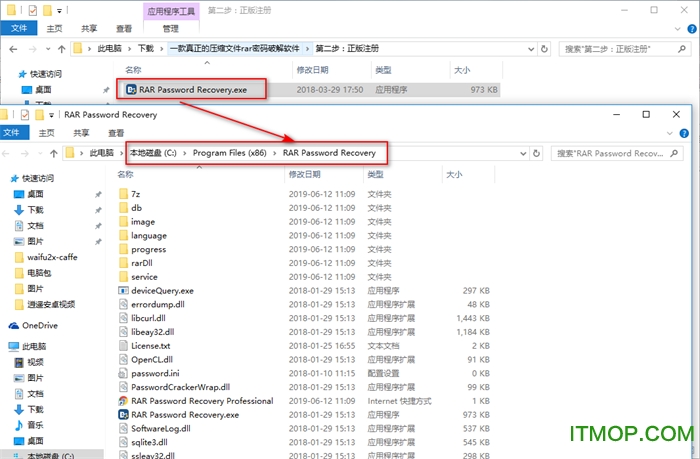Open recent locations dropdown in front window
Viewport: 700px width, 459px height.
pos(40,154)
